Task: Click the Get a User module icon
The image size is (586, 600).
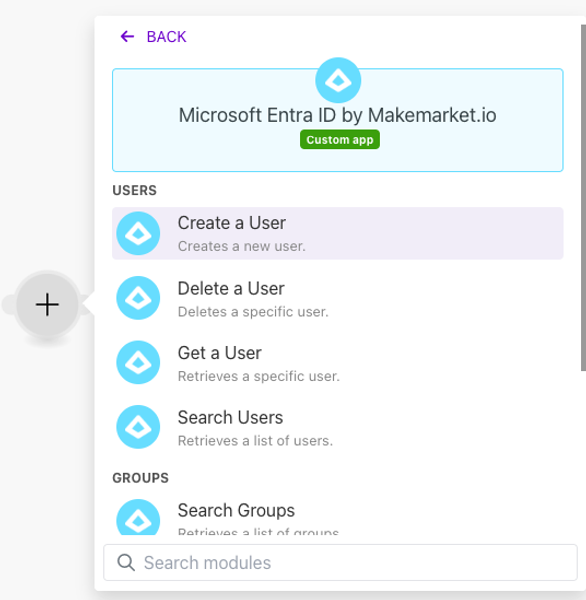Action: click(138, 362)
